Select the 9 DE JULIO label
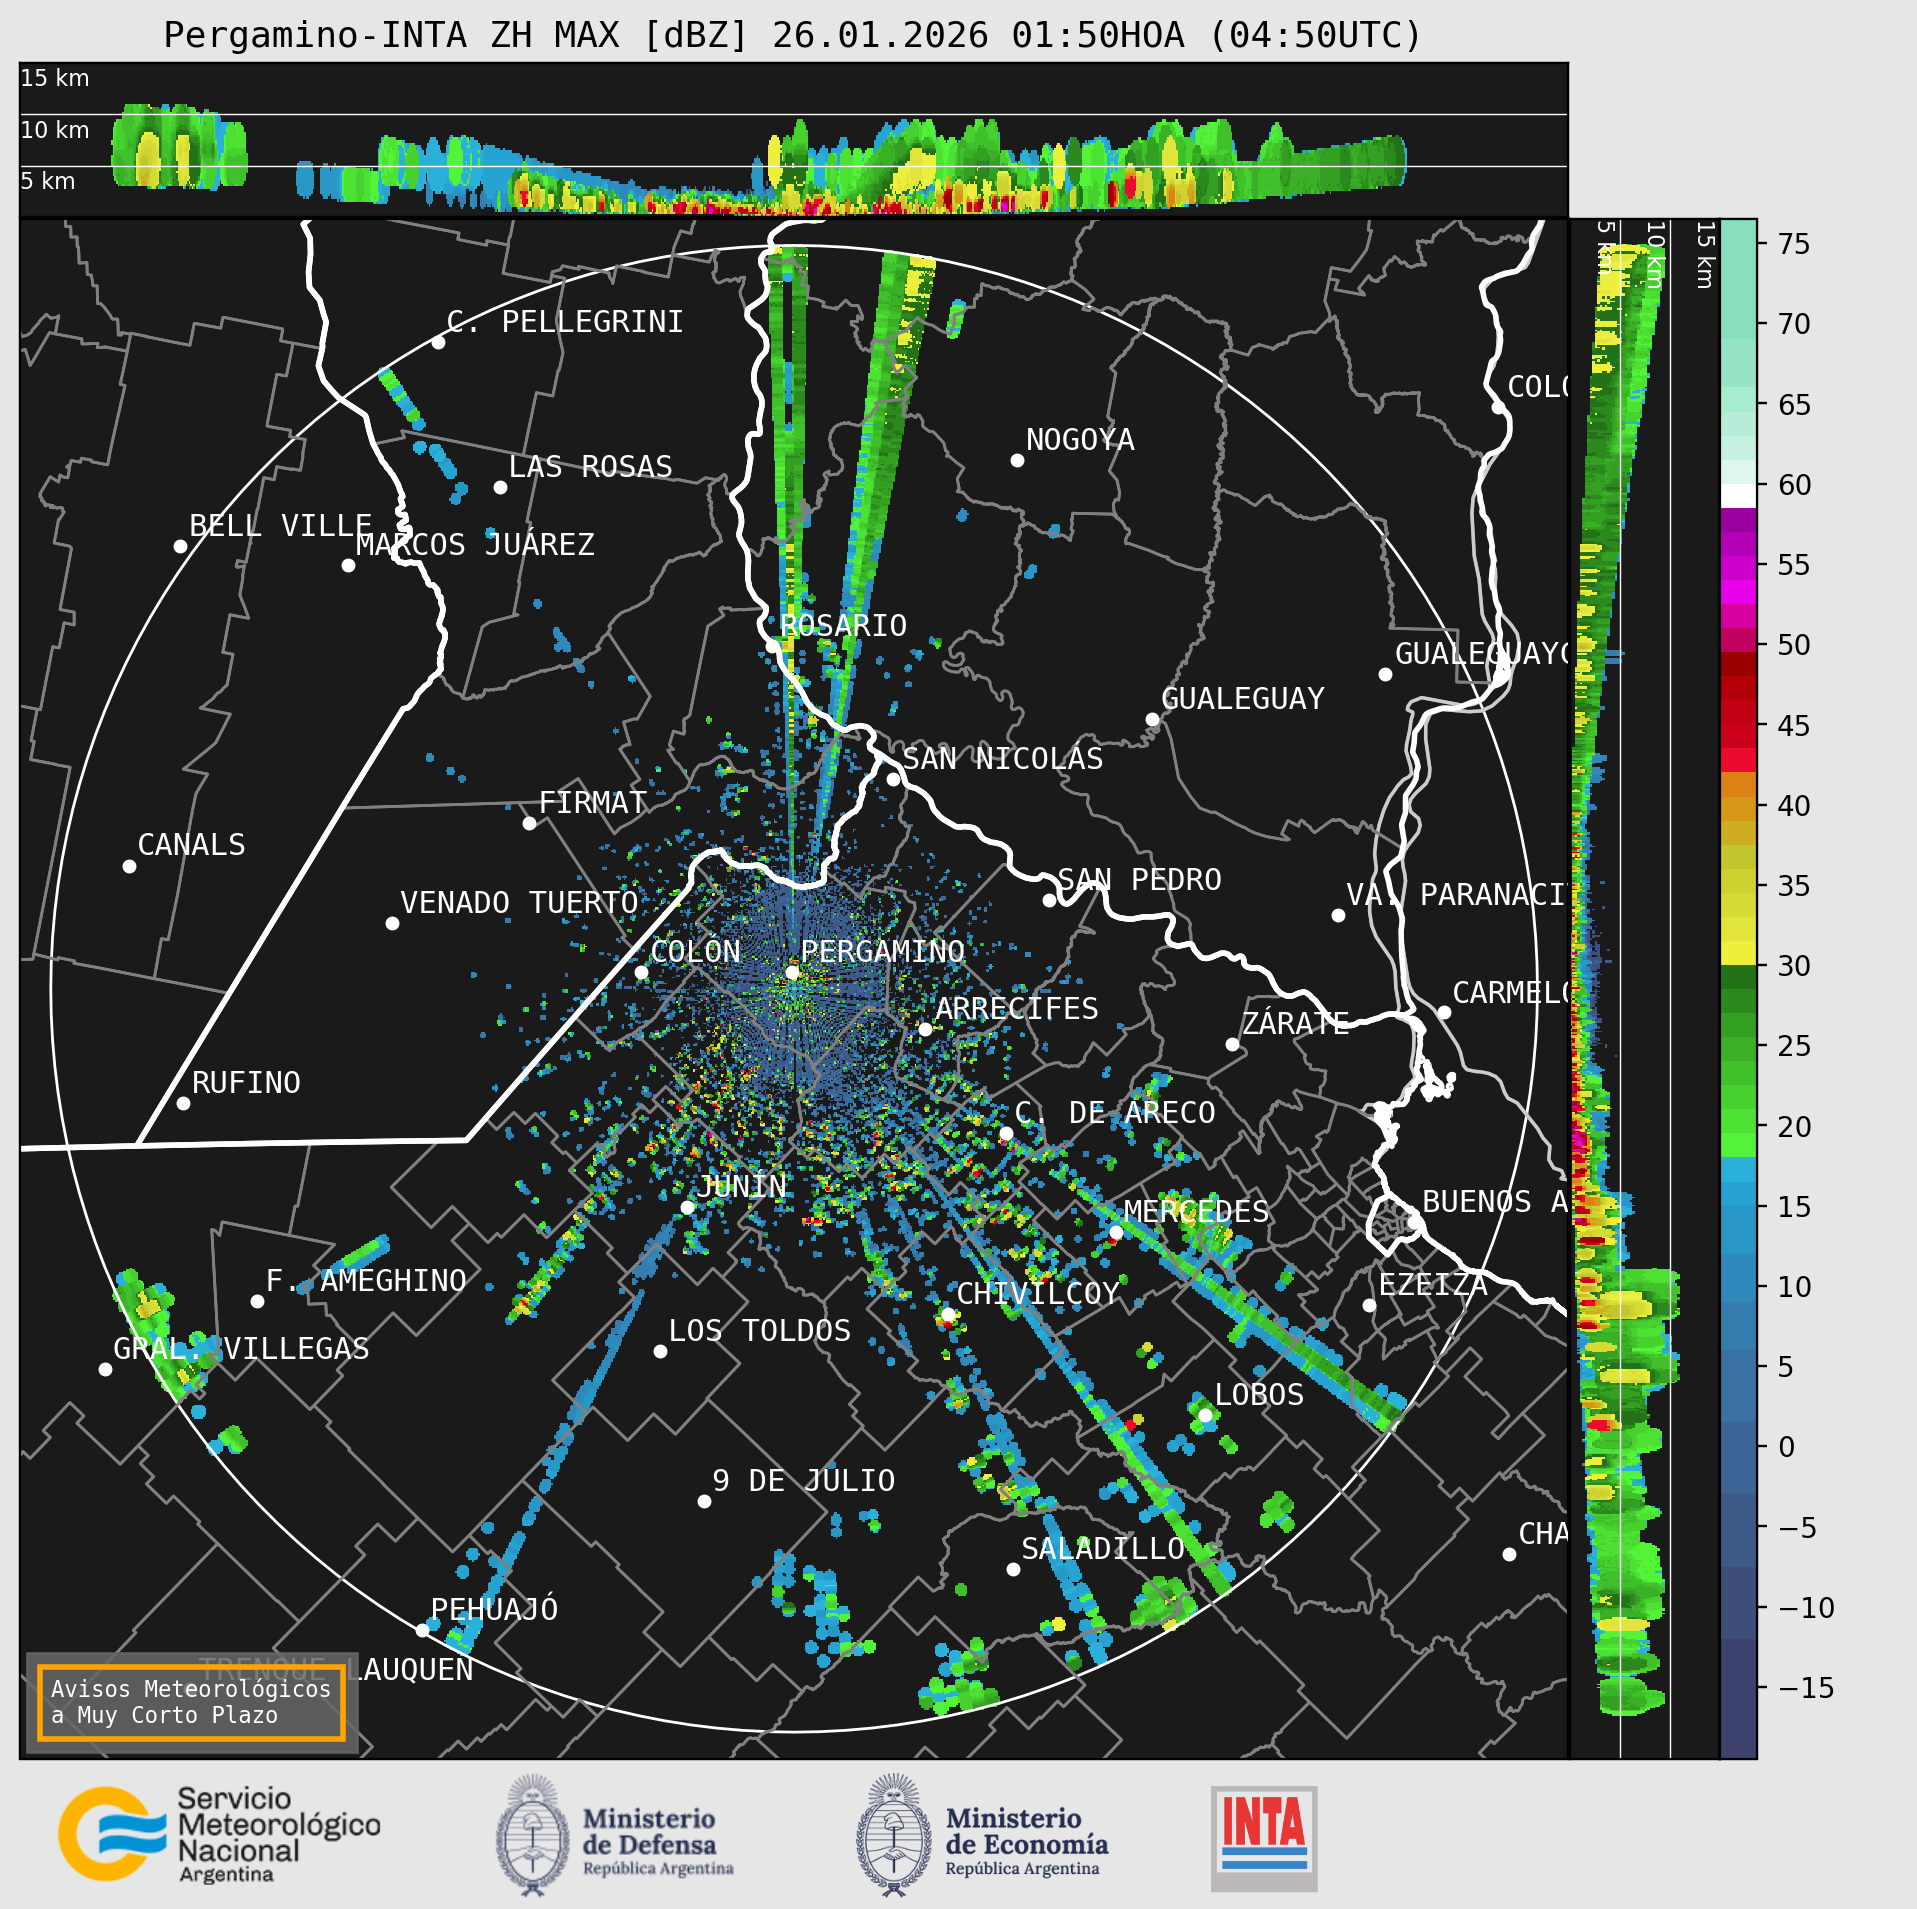1917x1909 pixels. click(804, 1480)
